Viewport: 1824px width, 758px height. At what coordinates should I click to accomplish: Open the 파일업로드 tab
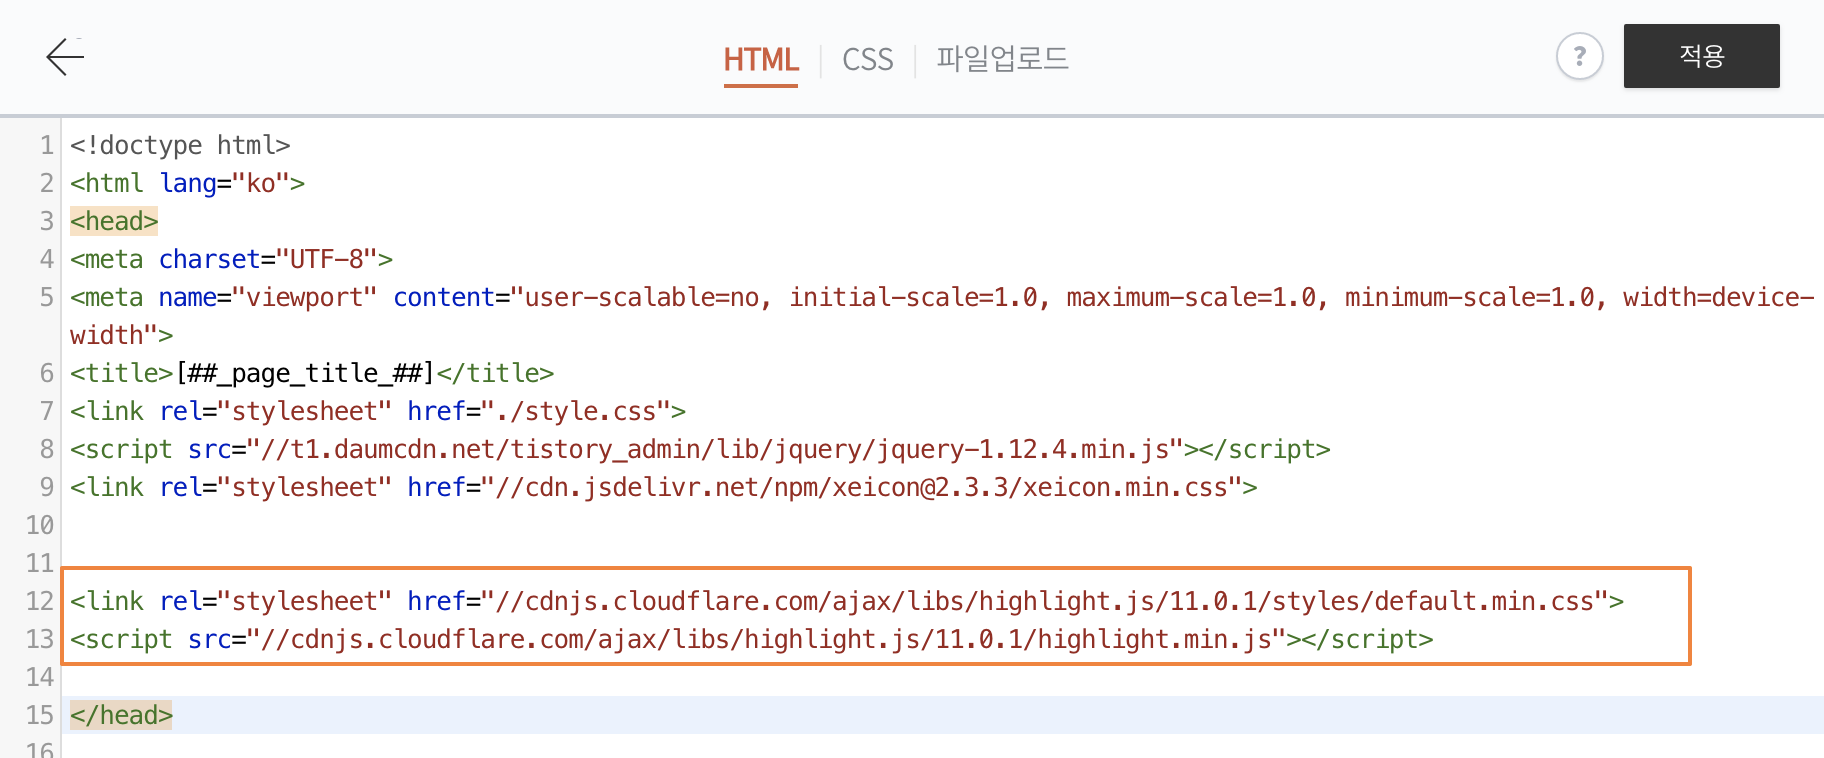[x=1002, y=59]
